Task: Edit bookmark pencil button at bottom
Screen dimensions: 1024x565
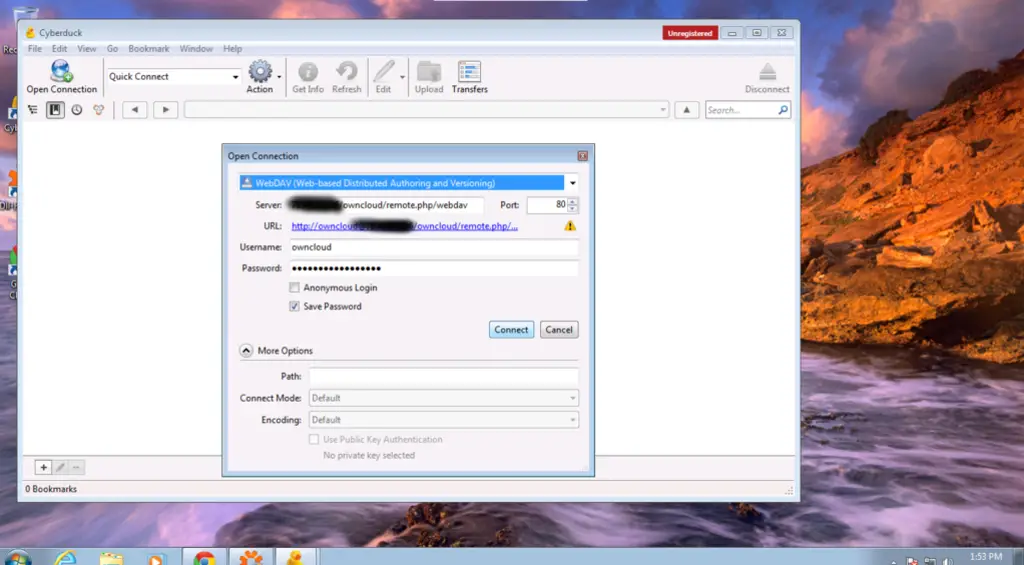Action: 60,467
